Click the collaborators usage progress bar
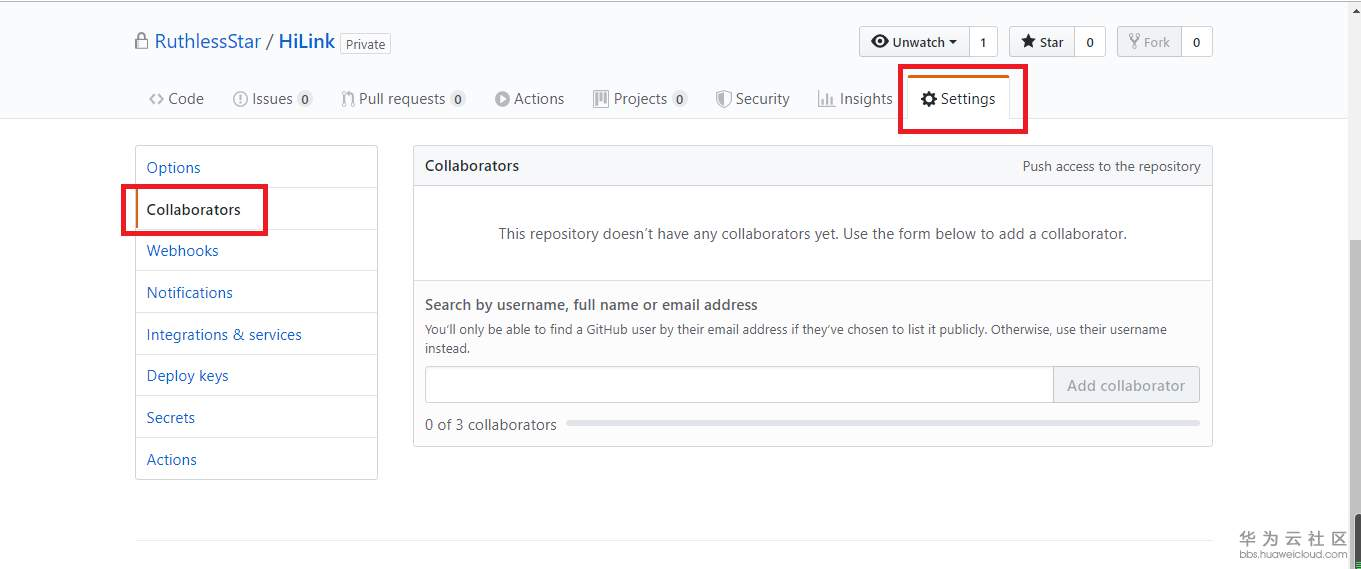This screenshot has width=1361, height=569. [882, 424]
